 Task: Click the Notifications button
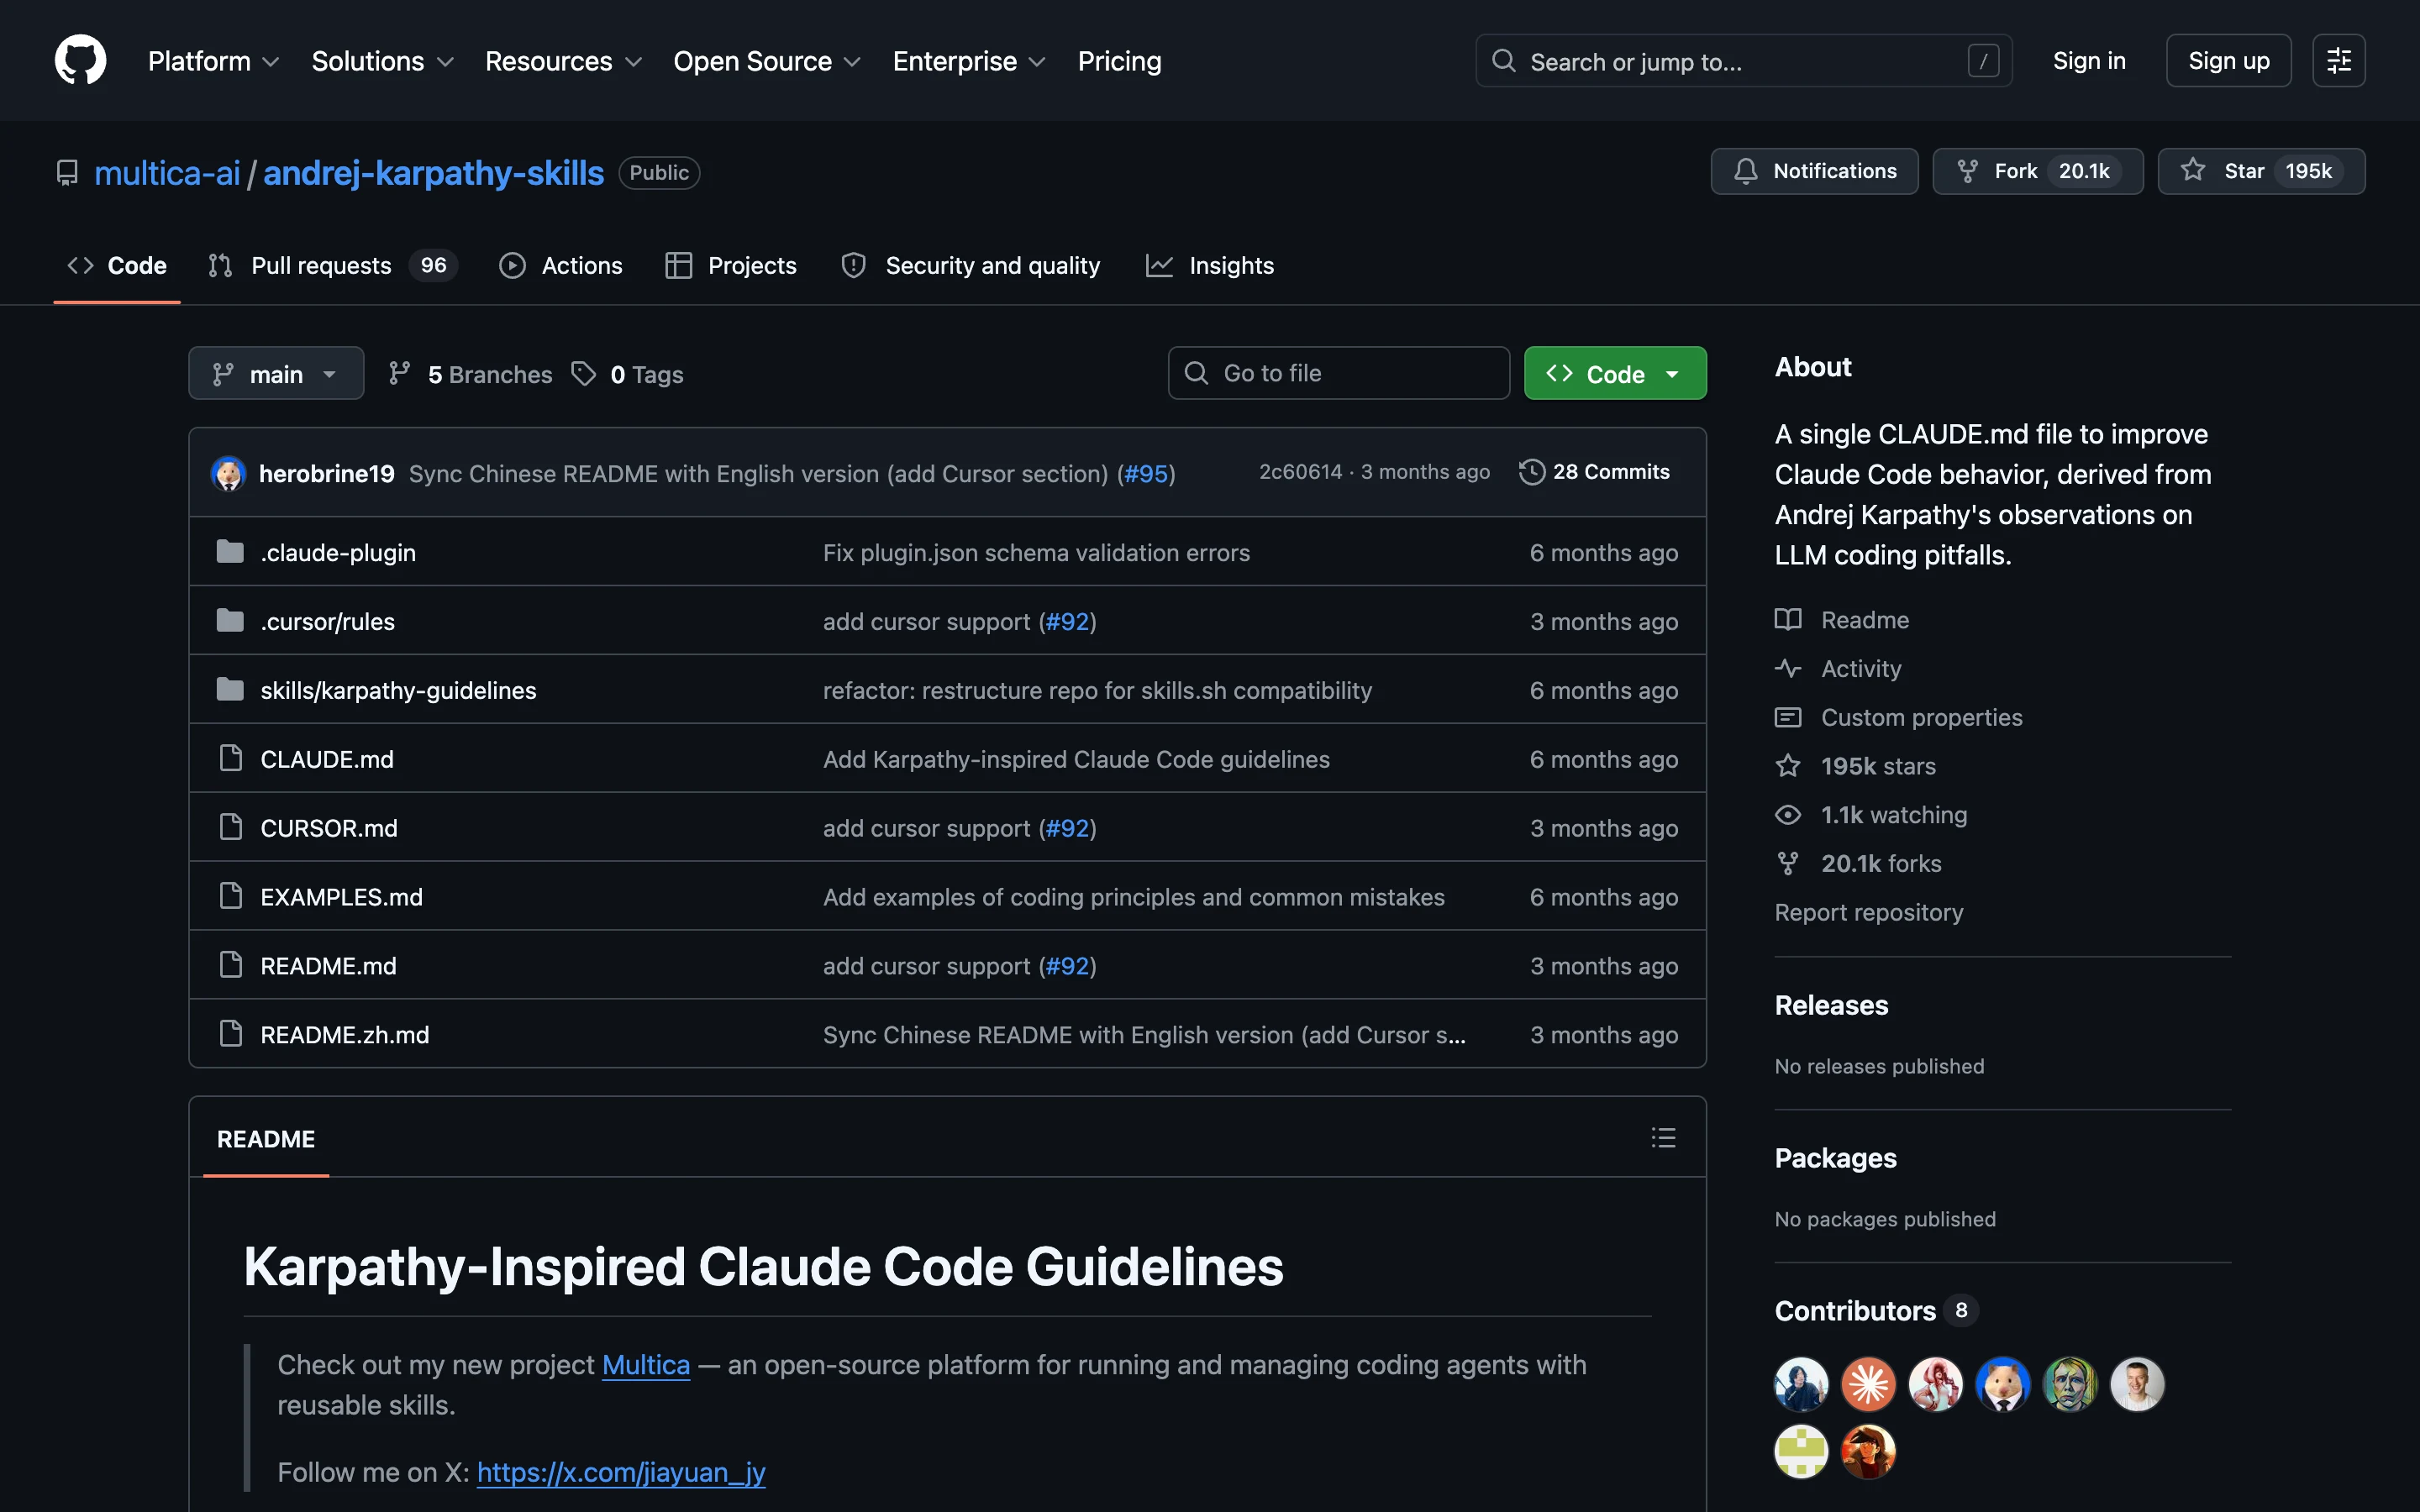1814,171
